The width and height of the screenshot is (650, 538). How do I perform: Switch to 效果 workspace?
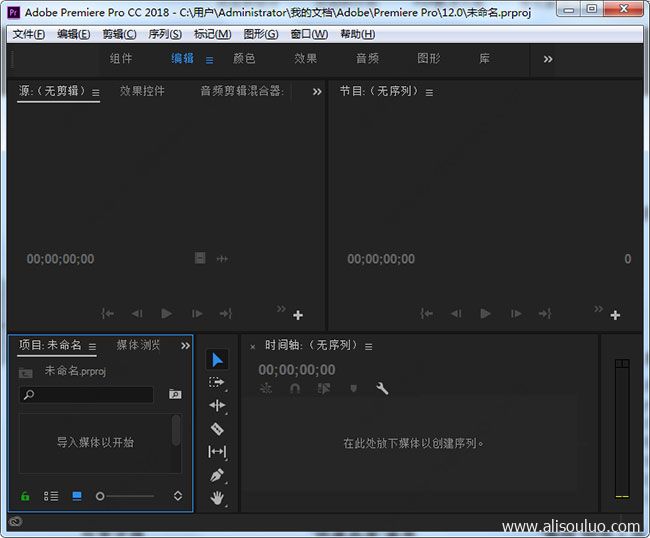click(x=306, y=58)
